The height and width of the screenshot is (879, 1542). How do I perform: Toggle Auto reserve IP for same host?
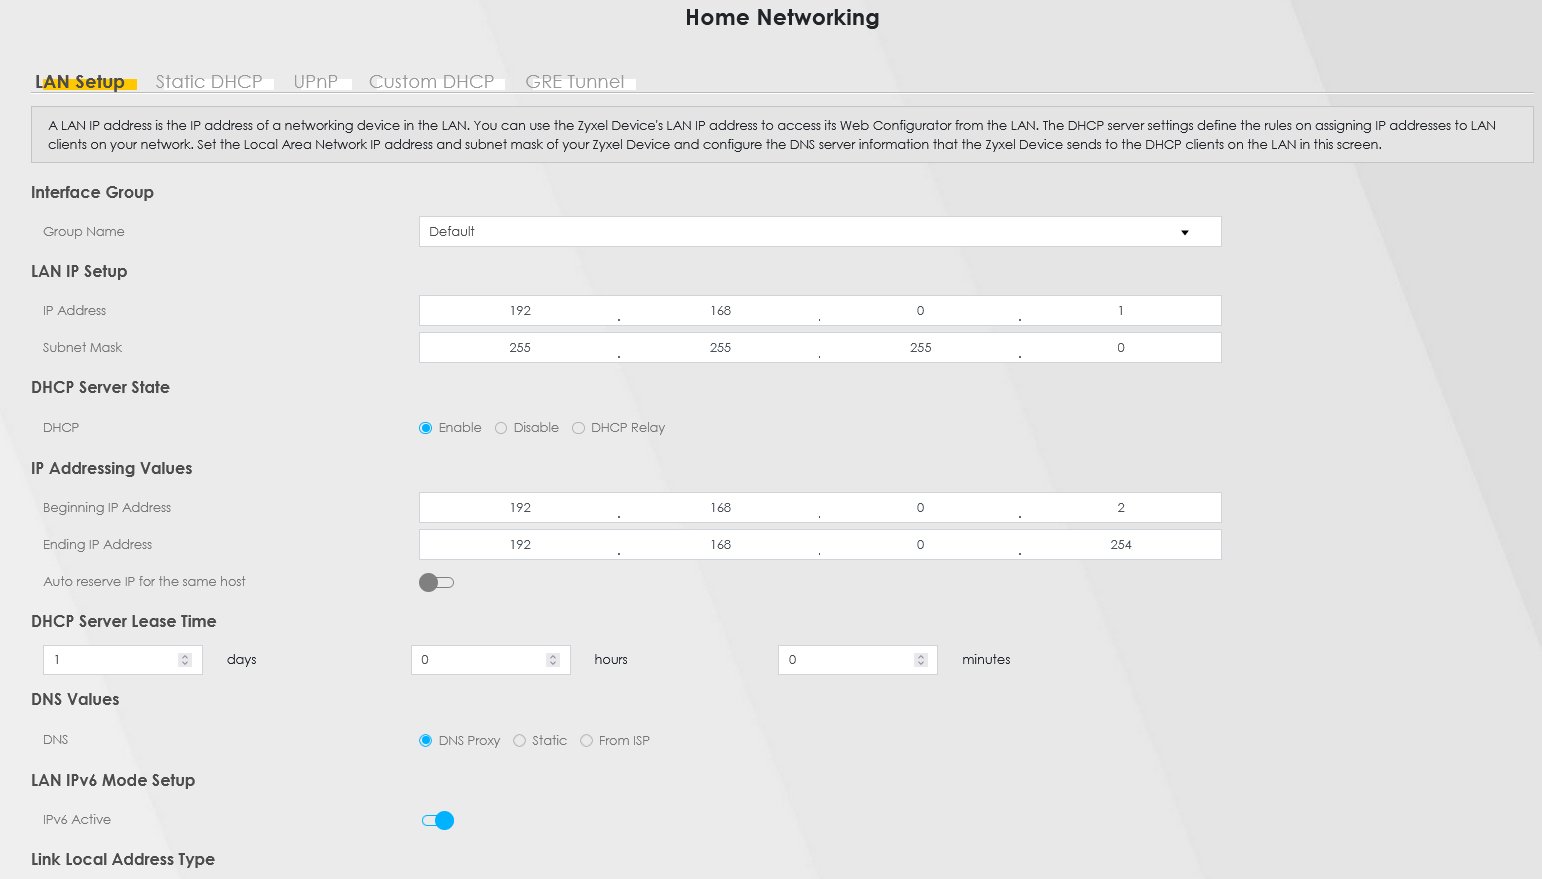point(436,583)
